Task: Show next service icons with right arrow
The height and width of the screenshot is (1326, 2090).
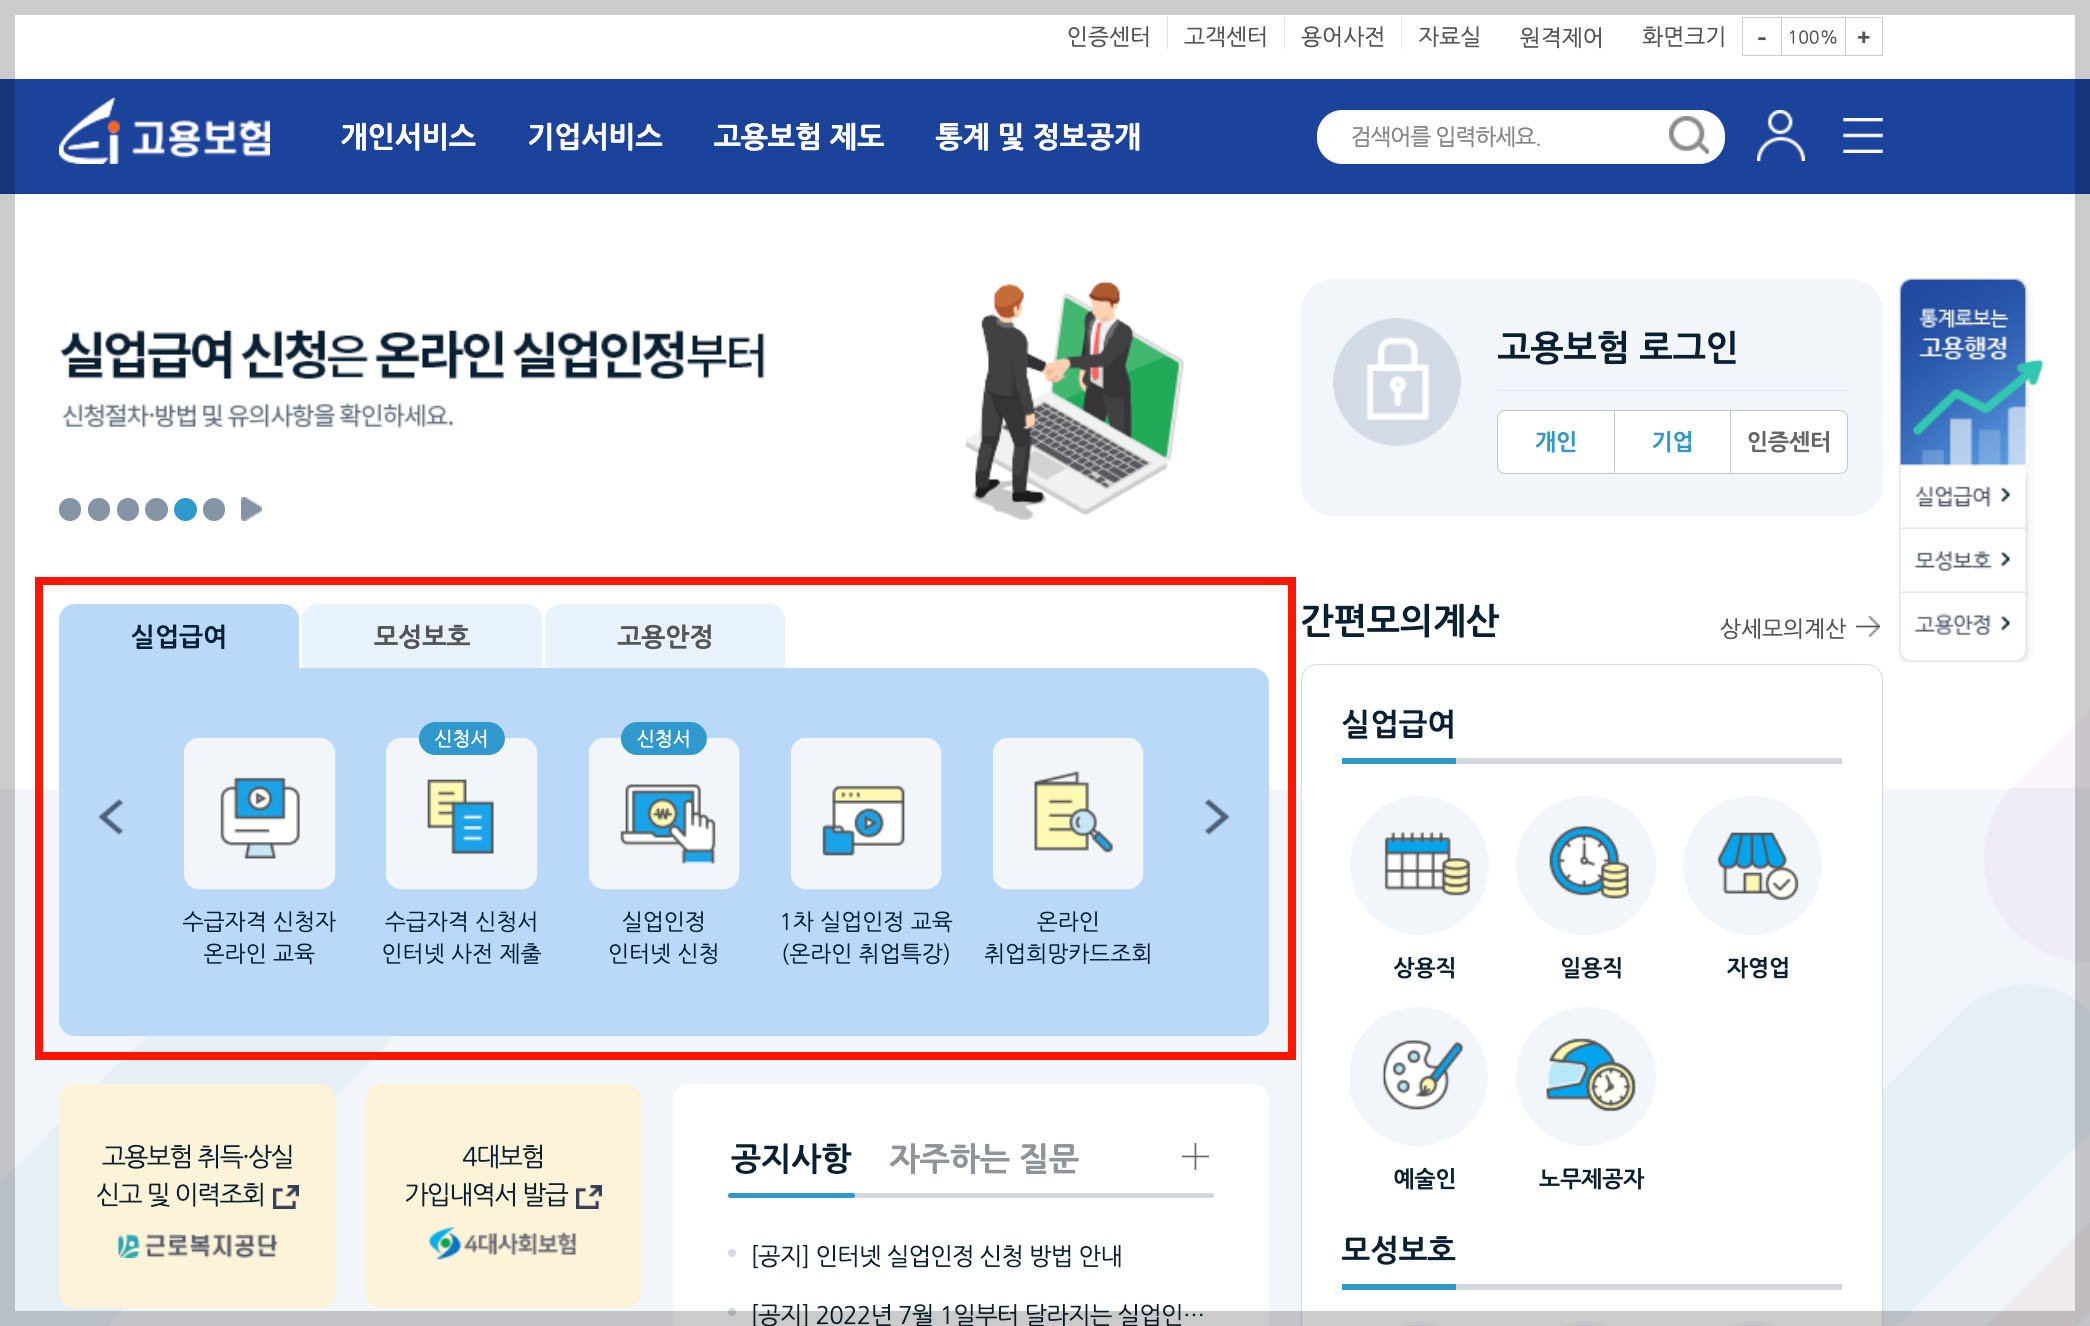Action: coord(1216,817)
